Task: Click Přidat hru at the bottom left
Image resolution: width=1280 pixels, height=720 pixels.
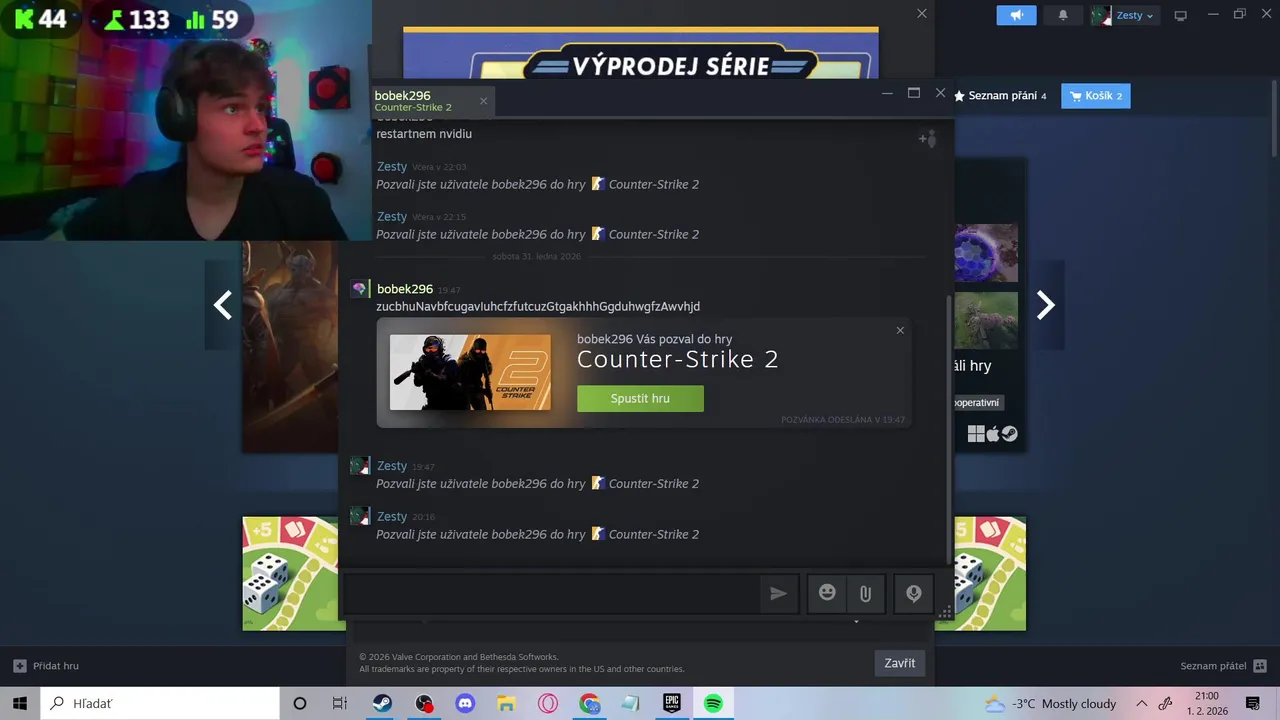Action: click(46, 666)
